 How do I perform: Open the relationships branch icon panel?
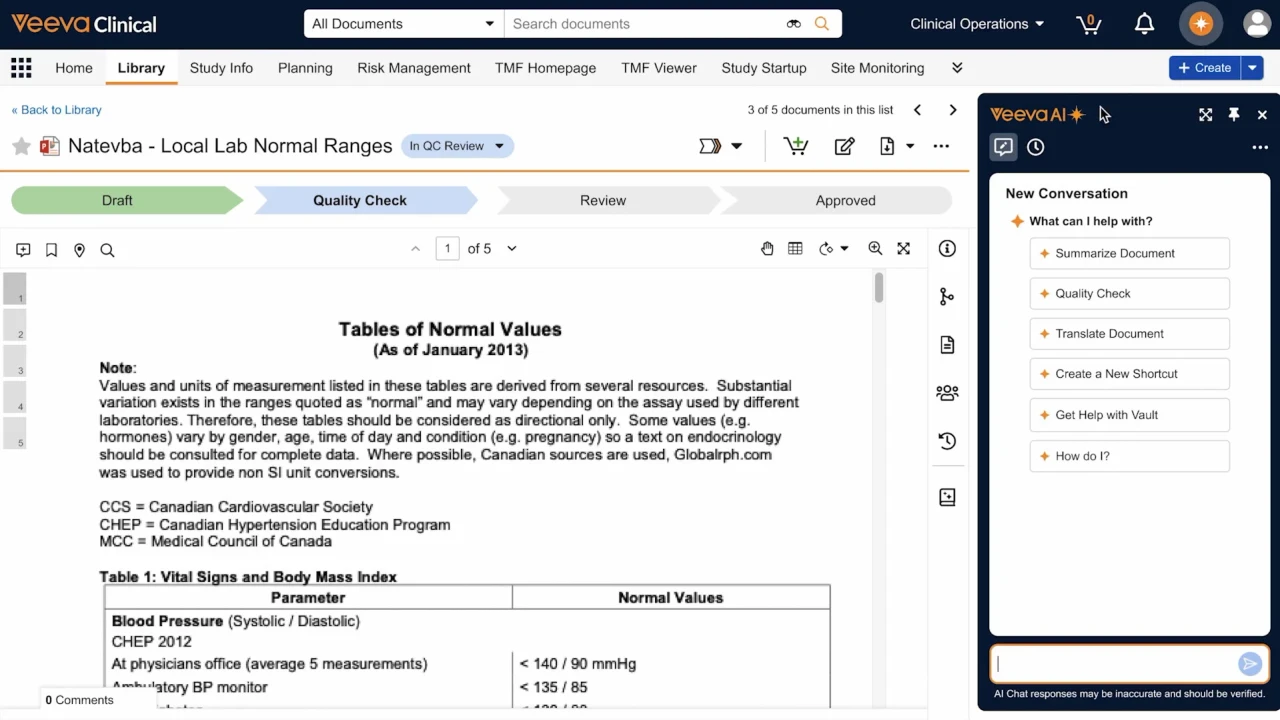point(947,297)
